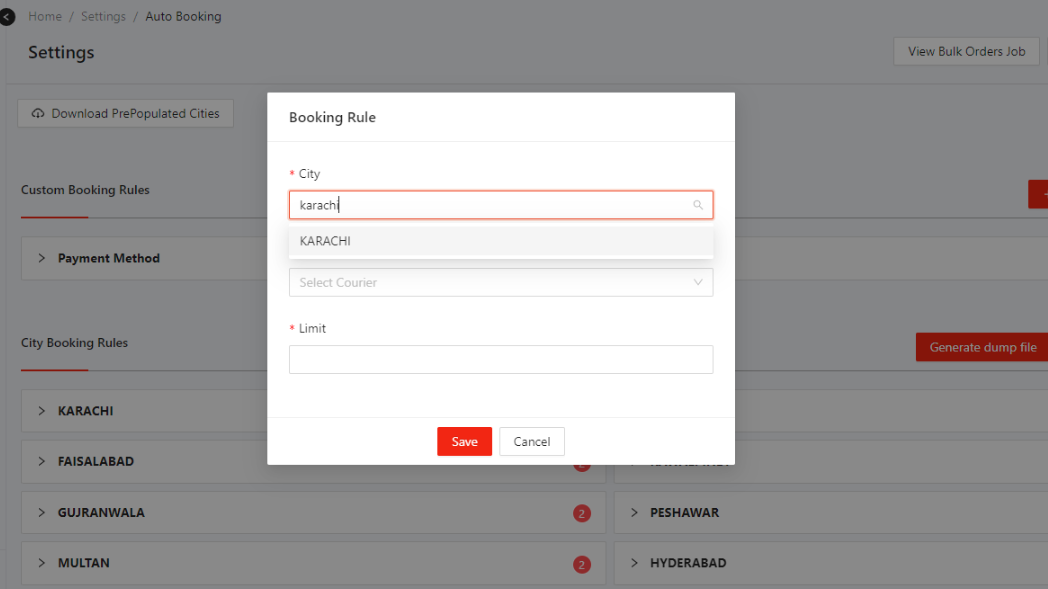Go to Home breadcrumb
Image resolution: width=1048 pixels, height=589 pixels.
[x=45, y=17]
